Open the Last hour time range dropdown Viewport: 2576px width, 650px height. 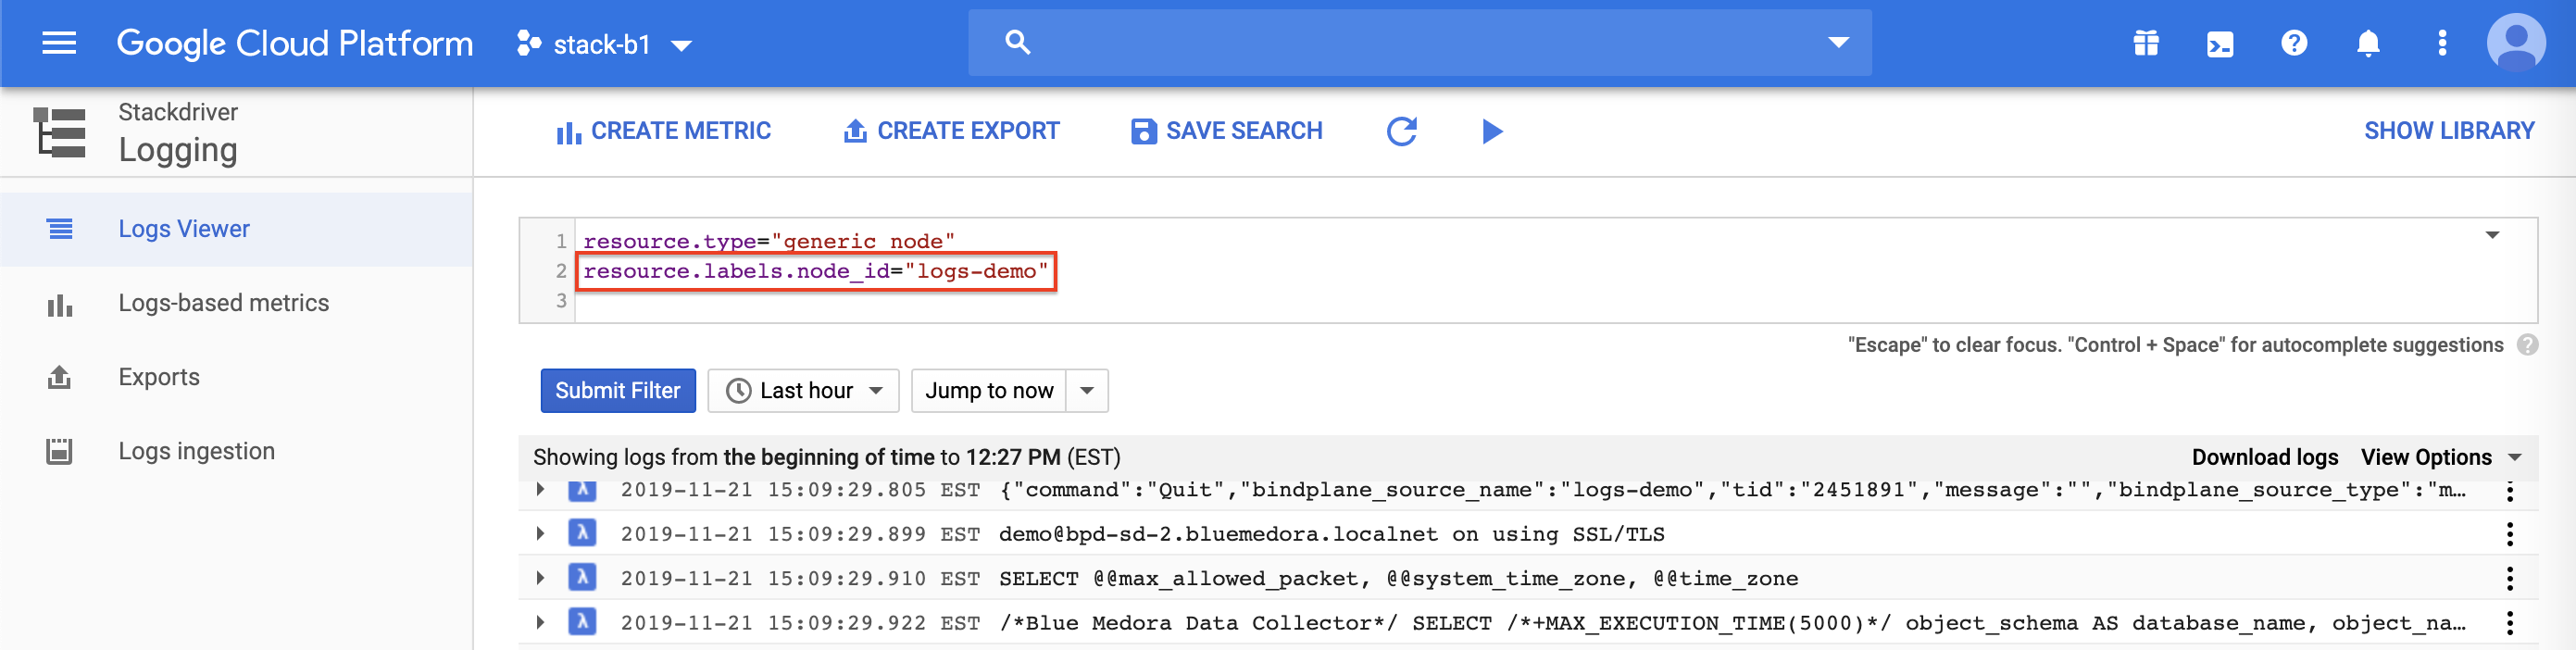[x=803, y=391]
